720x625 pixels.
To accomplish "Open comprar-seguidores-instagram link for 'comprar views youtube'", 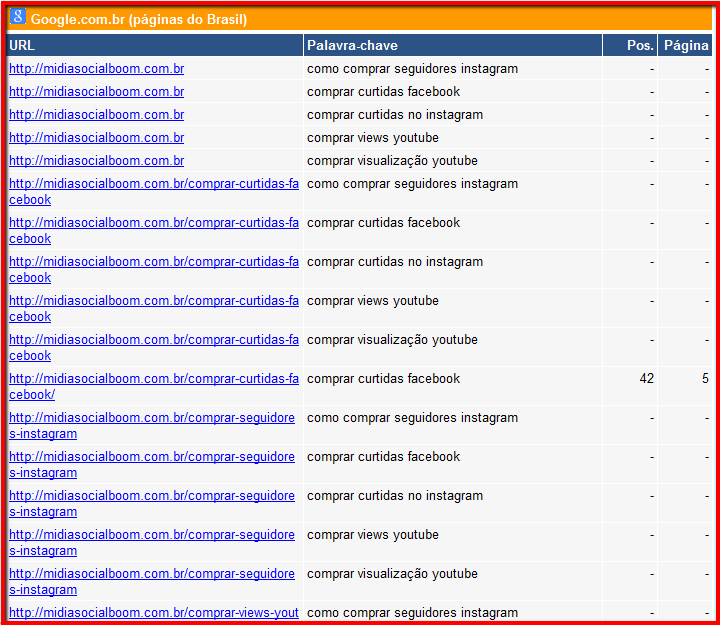I will click(152, 535).
